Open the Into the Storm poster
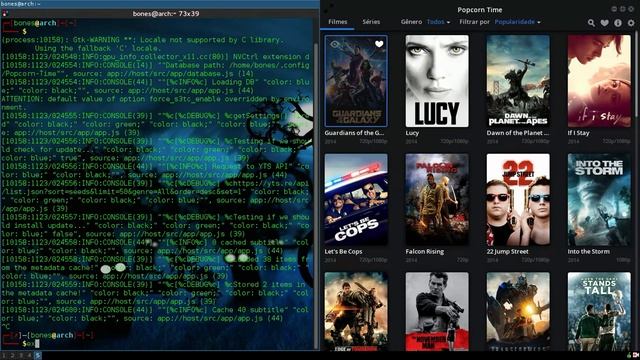Viewport: 640px width, 360px height. coord(599,200)
